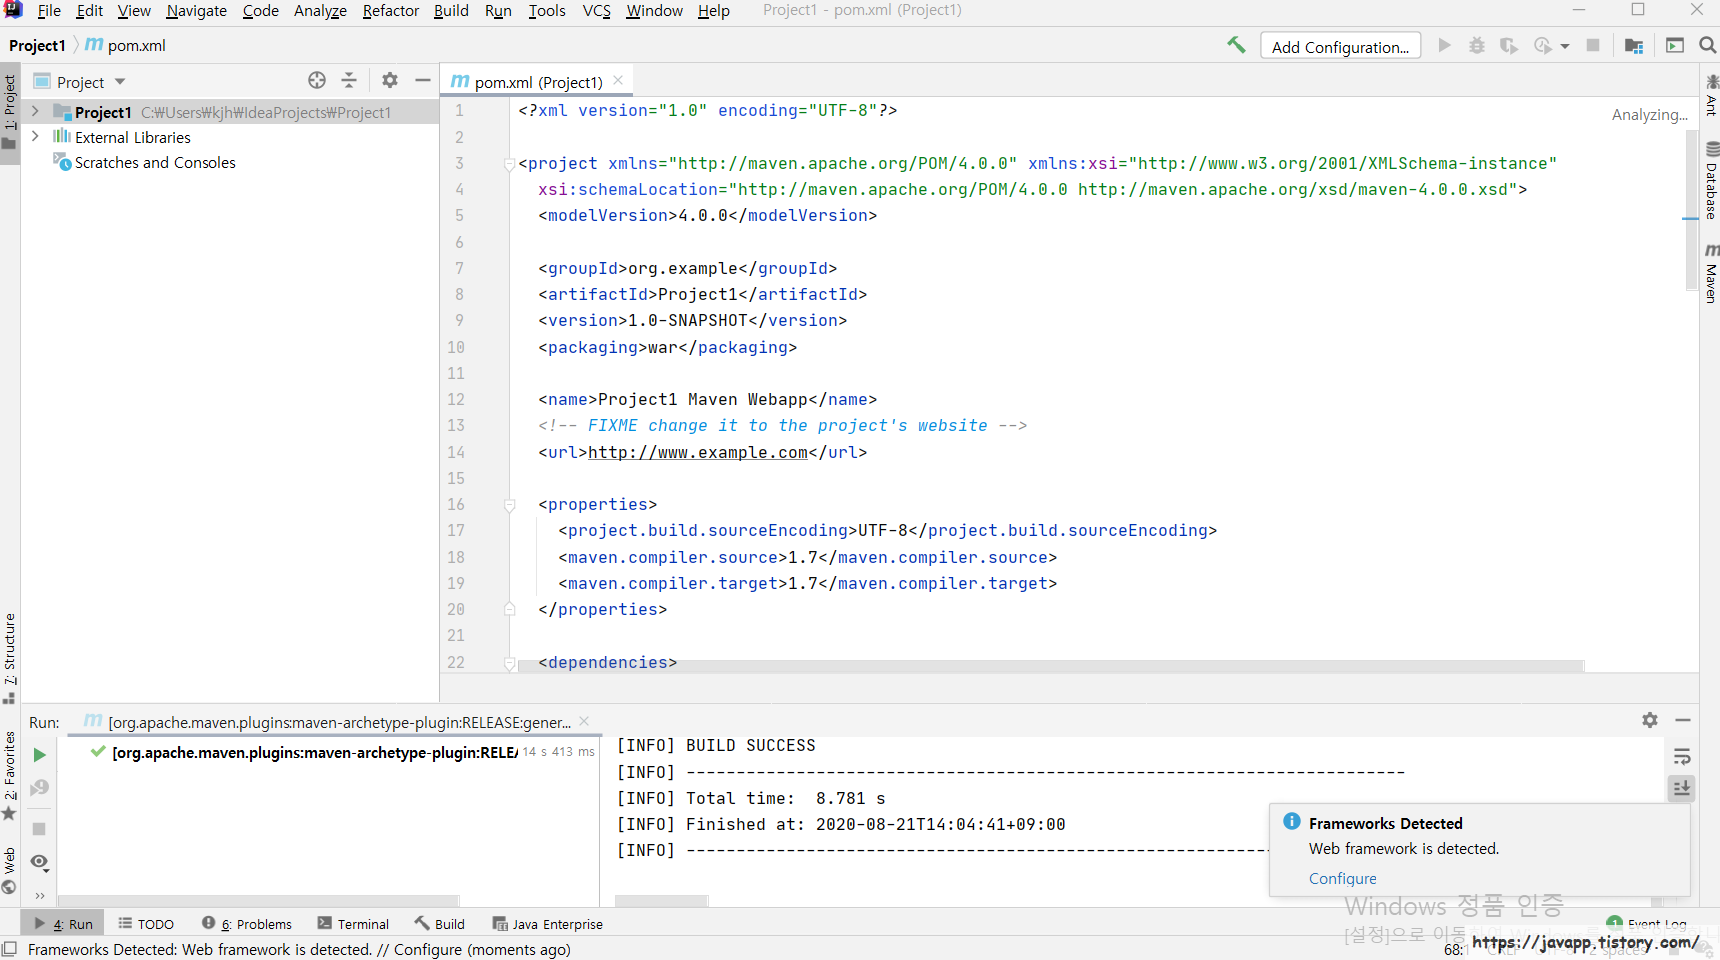The image size is (1720, 960).
Task: Toggle tool window bars icon in status bar
Action: tap(9, 949)
